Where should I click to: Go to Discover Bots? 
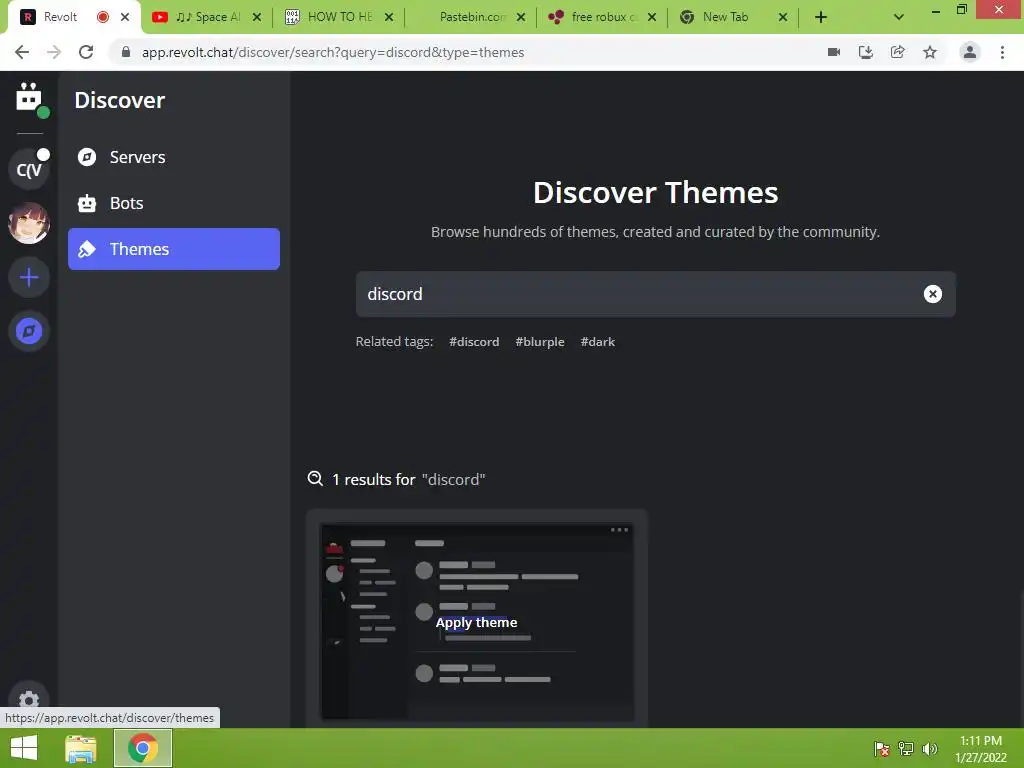174,203
